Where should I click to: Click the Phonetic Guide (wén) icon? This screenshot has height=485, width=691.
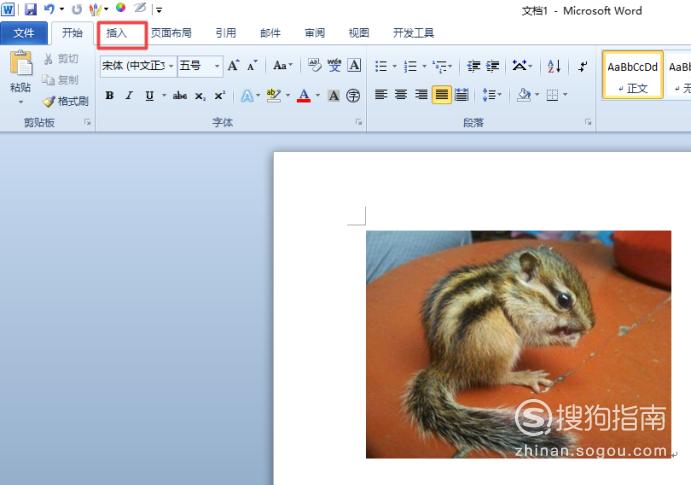pos(334,66)
